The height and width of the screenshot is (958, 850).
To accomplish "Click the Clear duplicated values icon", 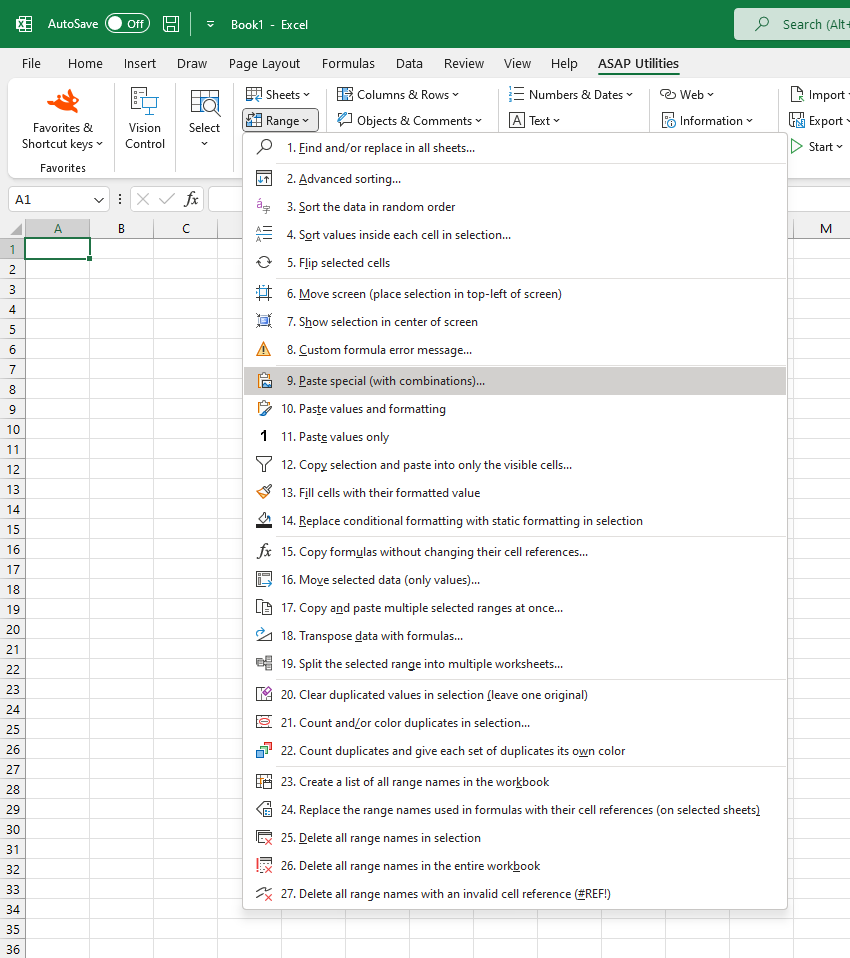I will [x=264, y=695].
